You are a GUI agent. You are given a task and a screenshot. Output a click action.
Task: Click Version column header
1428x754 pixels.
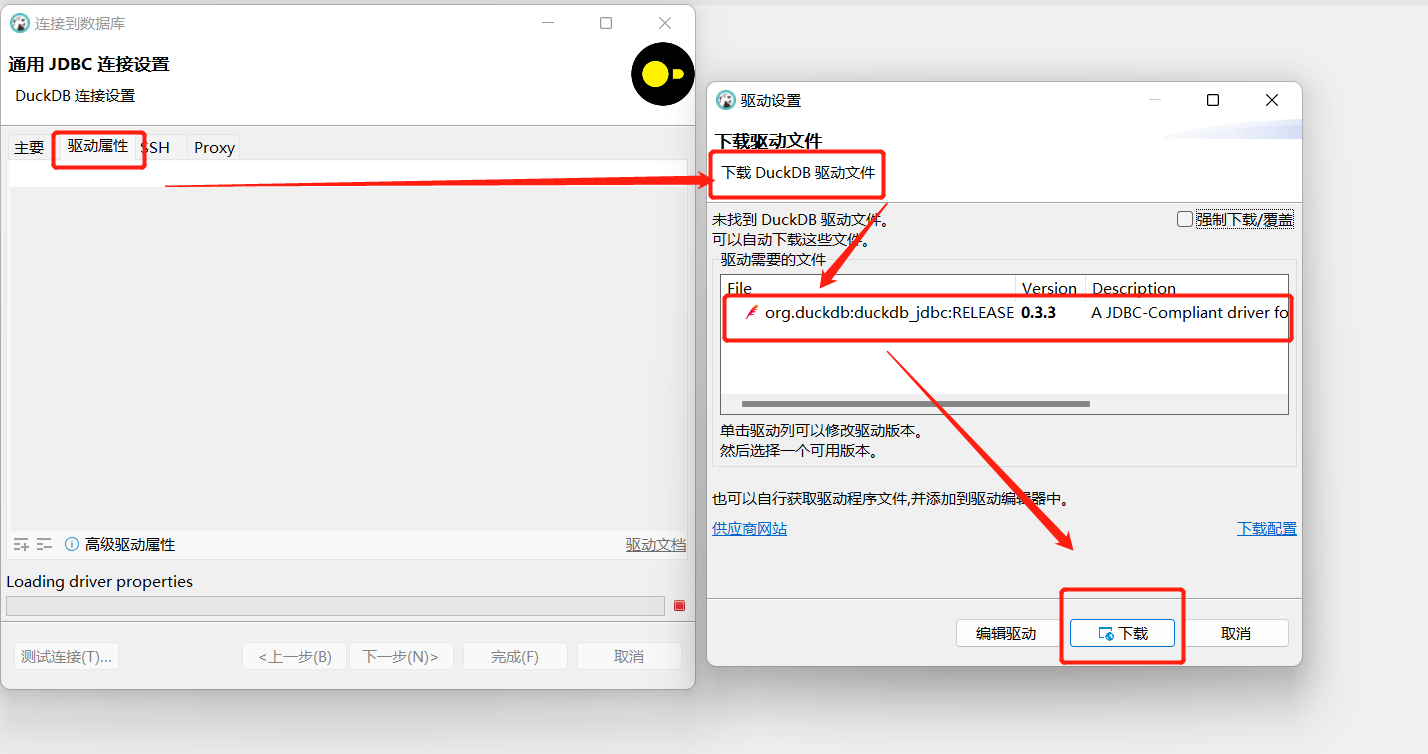[1051, 287]
